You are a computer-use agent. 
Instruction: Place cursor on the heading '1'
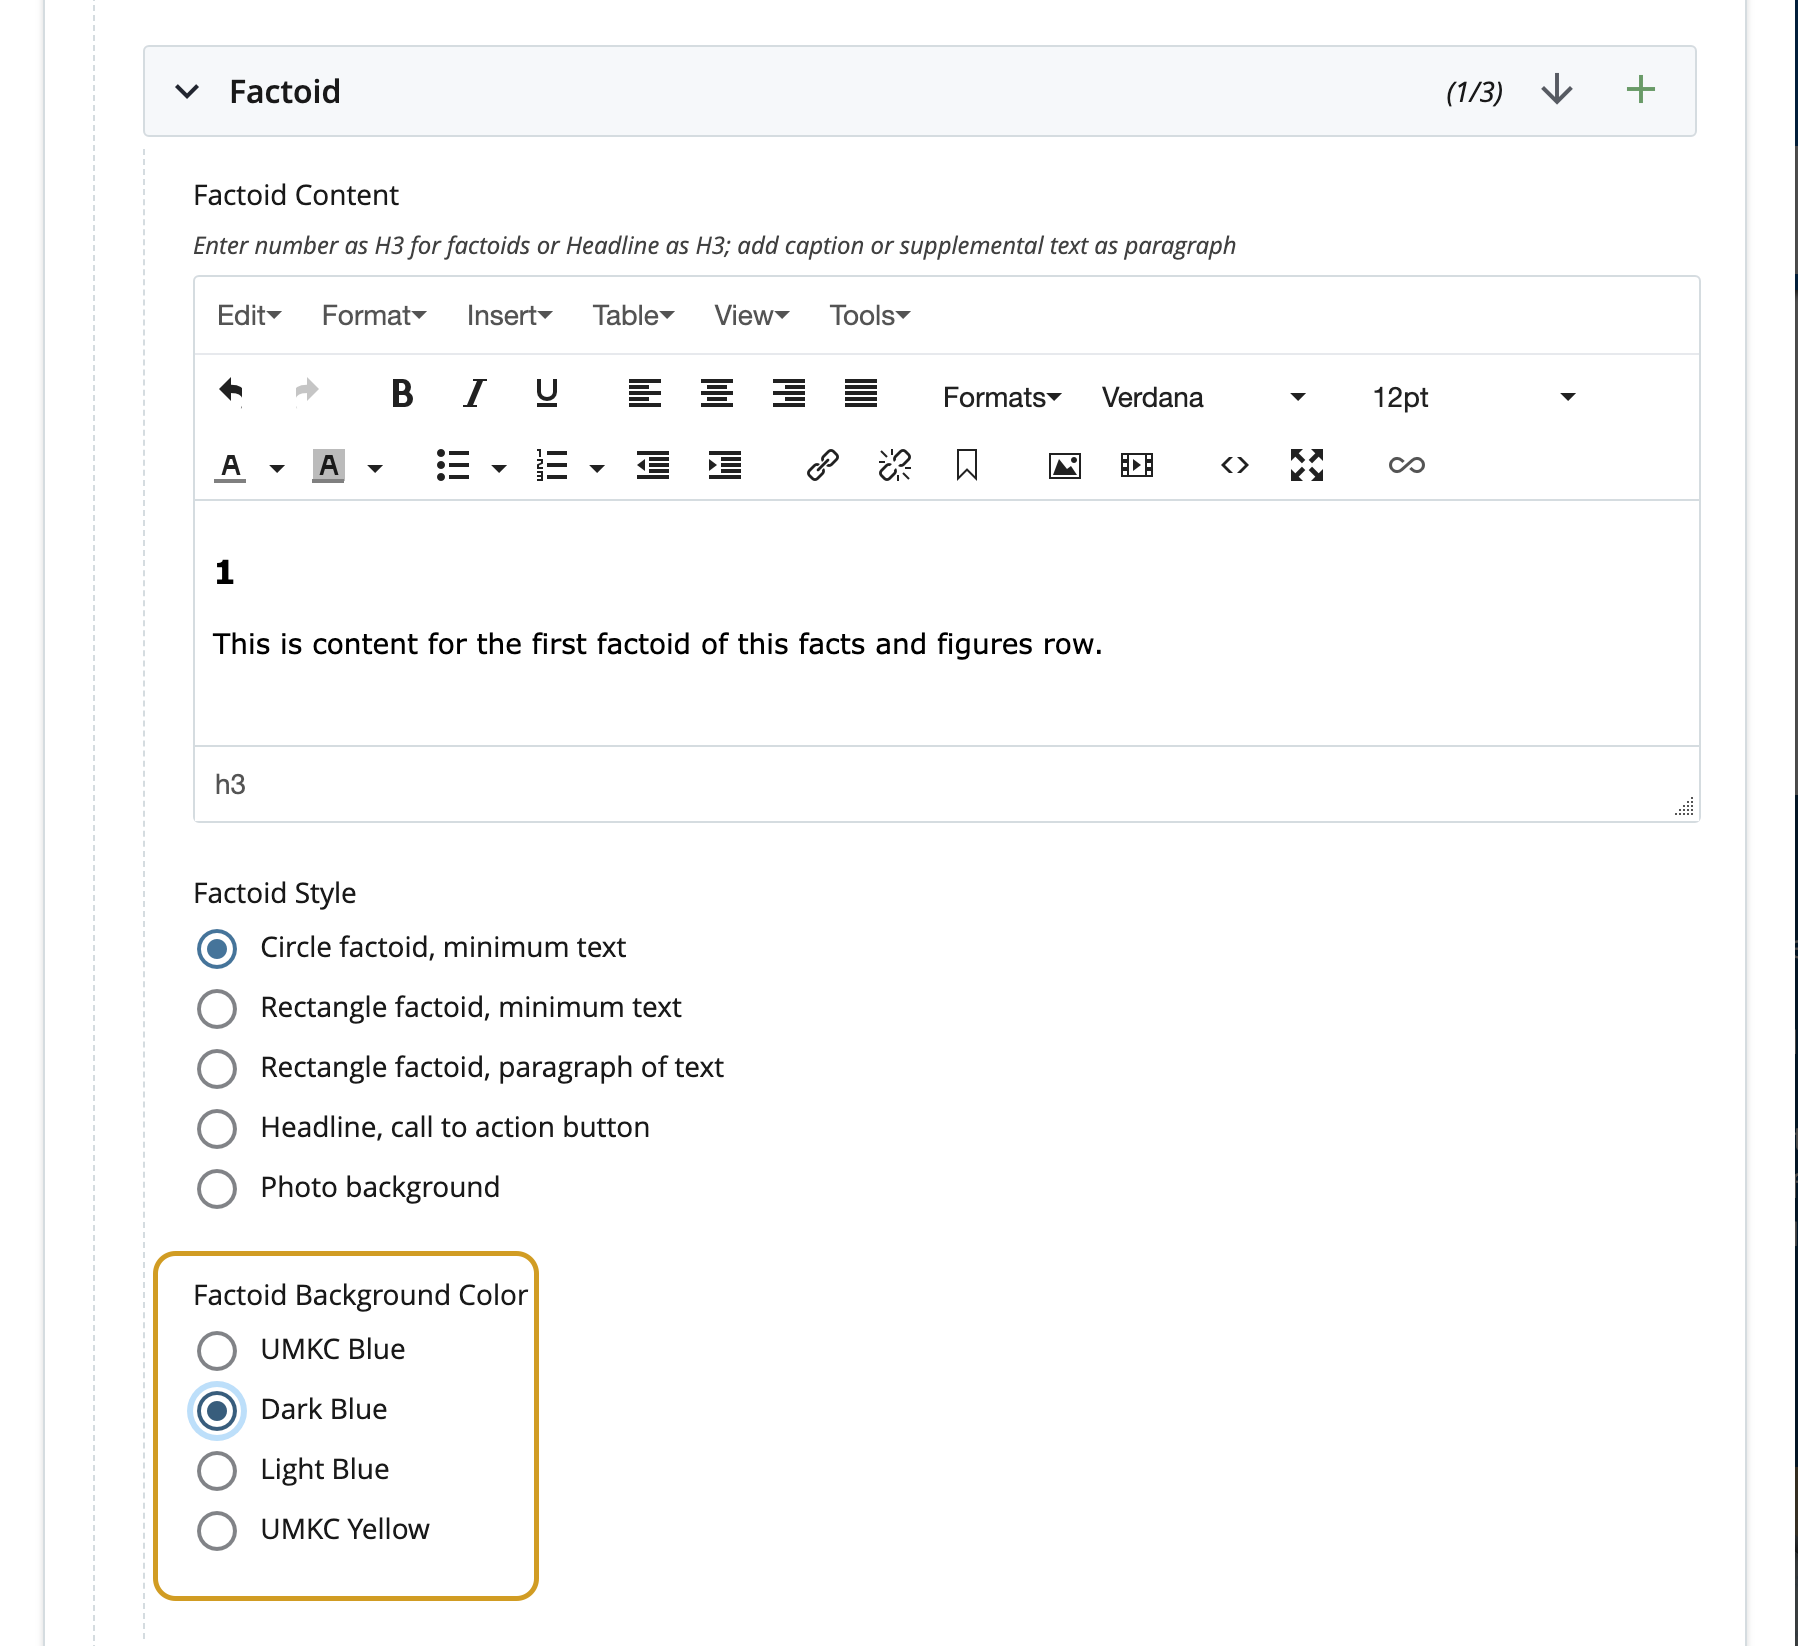point(224,573)
